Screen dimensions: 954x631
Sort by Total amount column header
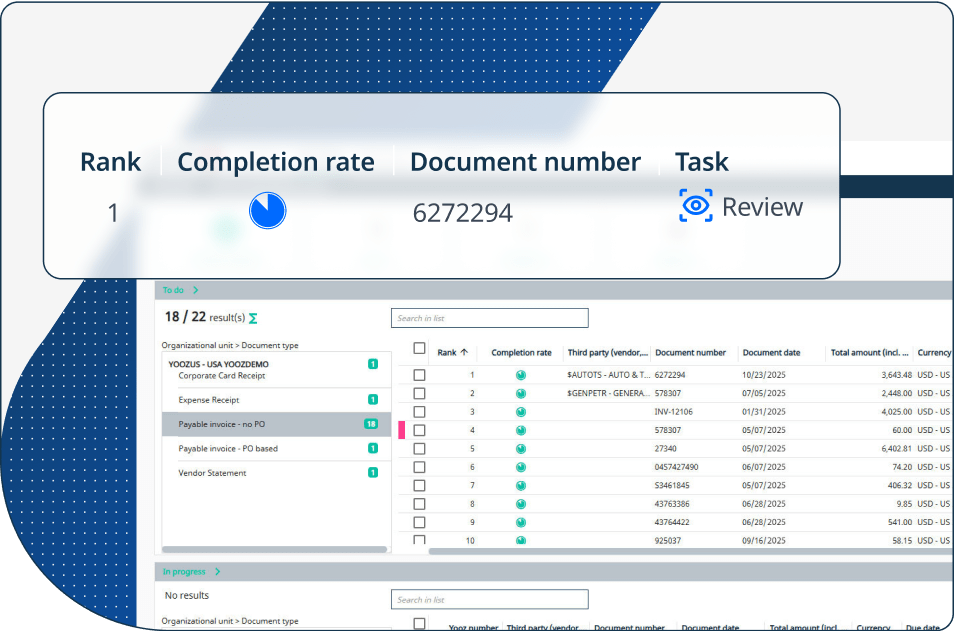point(869,353)
